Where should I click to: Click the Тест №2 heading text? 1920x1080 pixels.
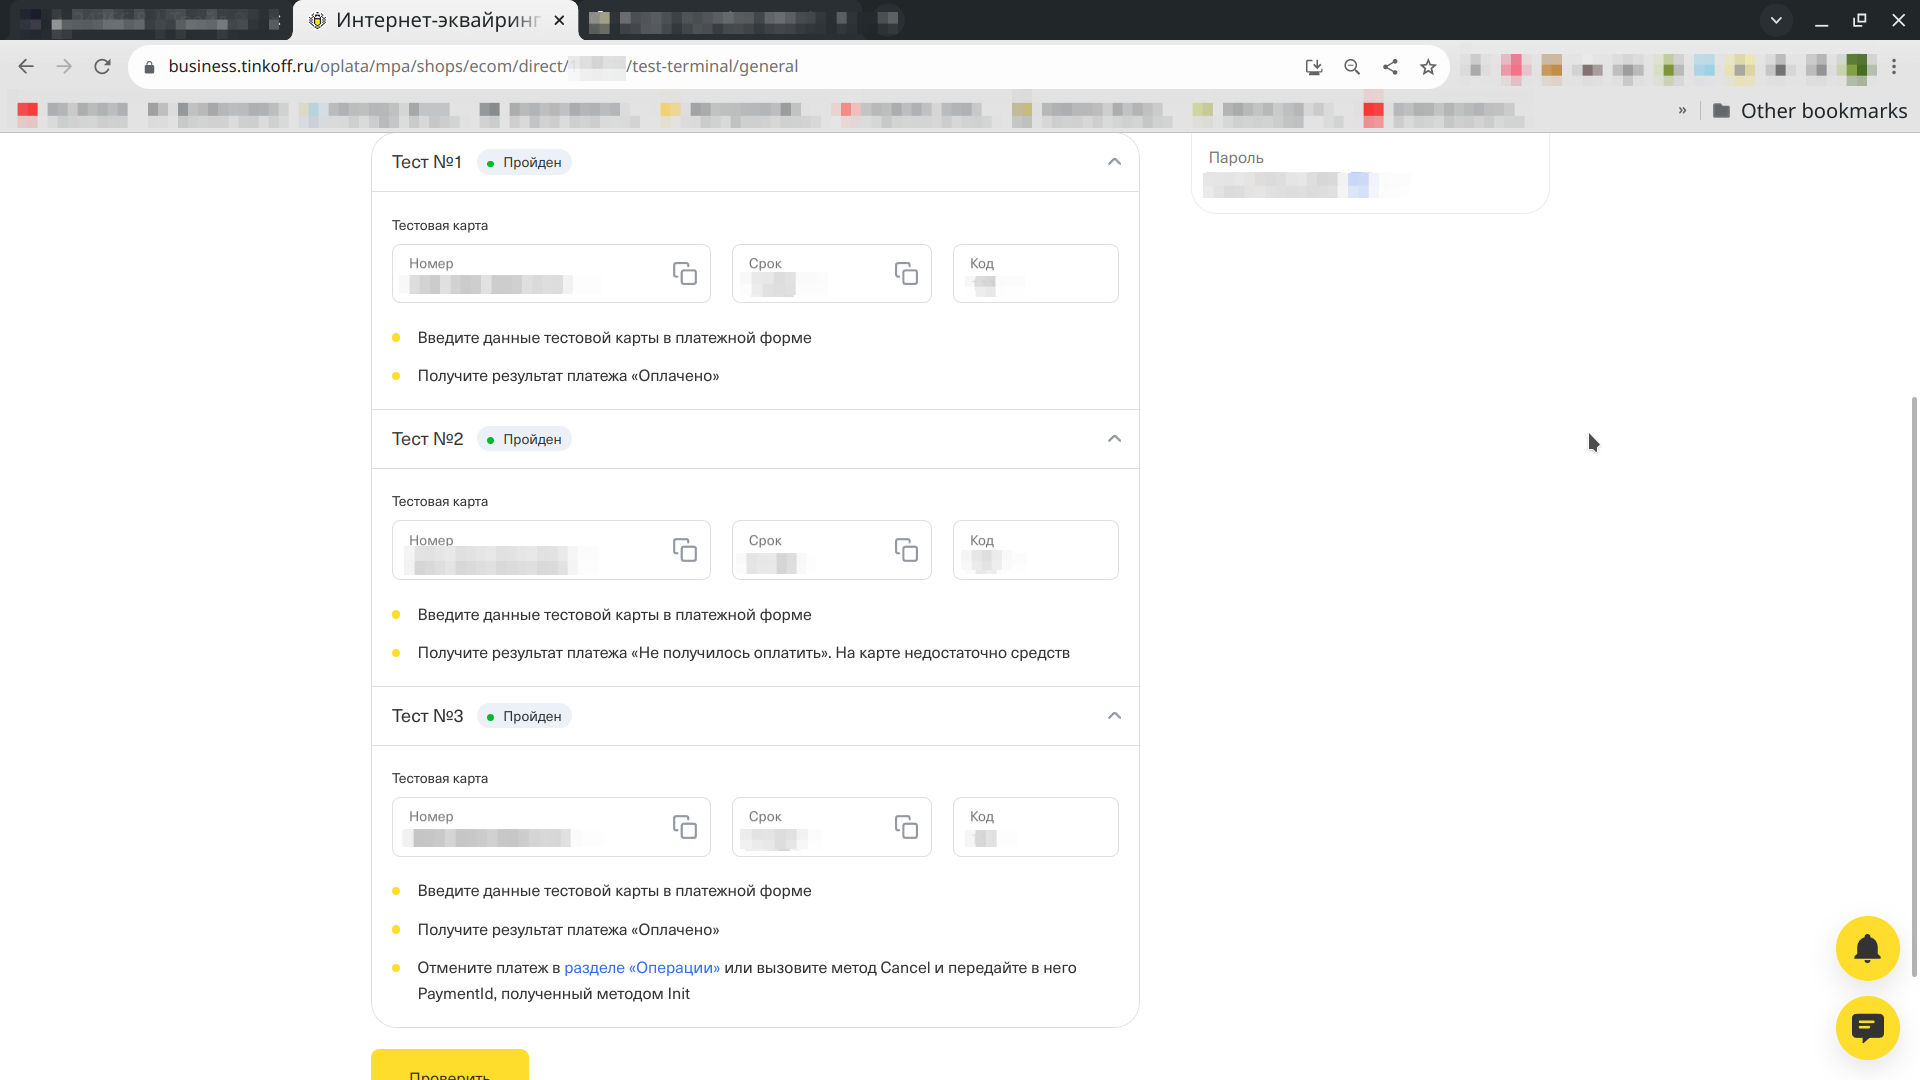tap(428, 439)
